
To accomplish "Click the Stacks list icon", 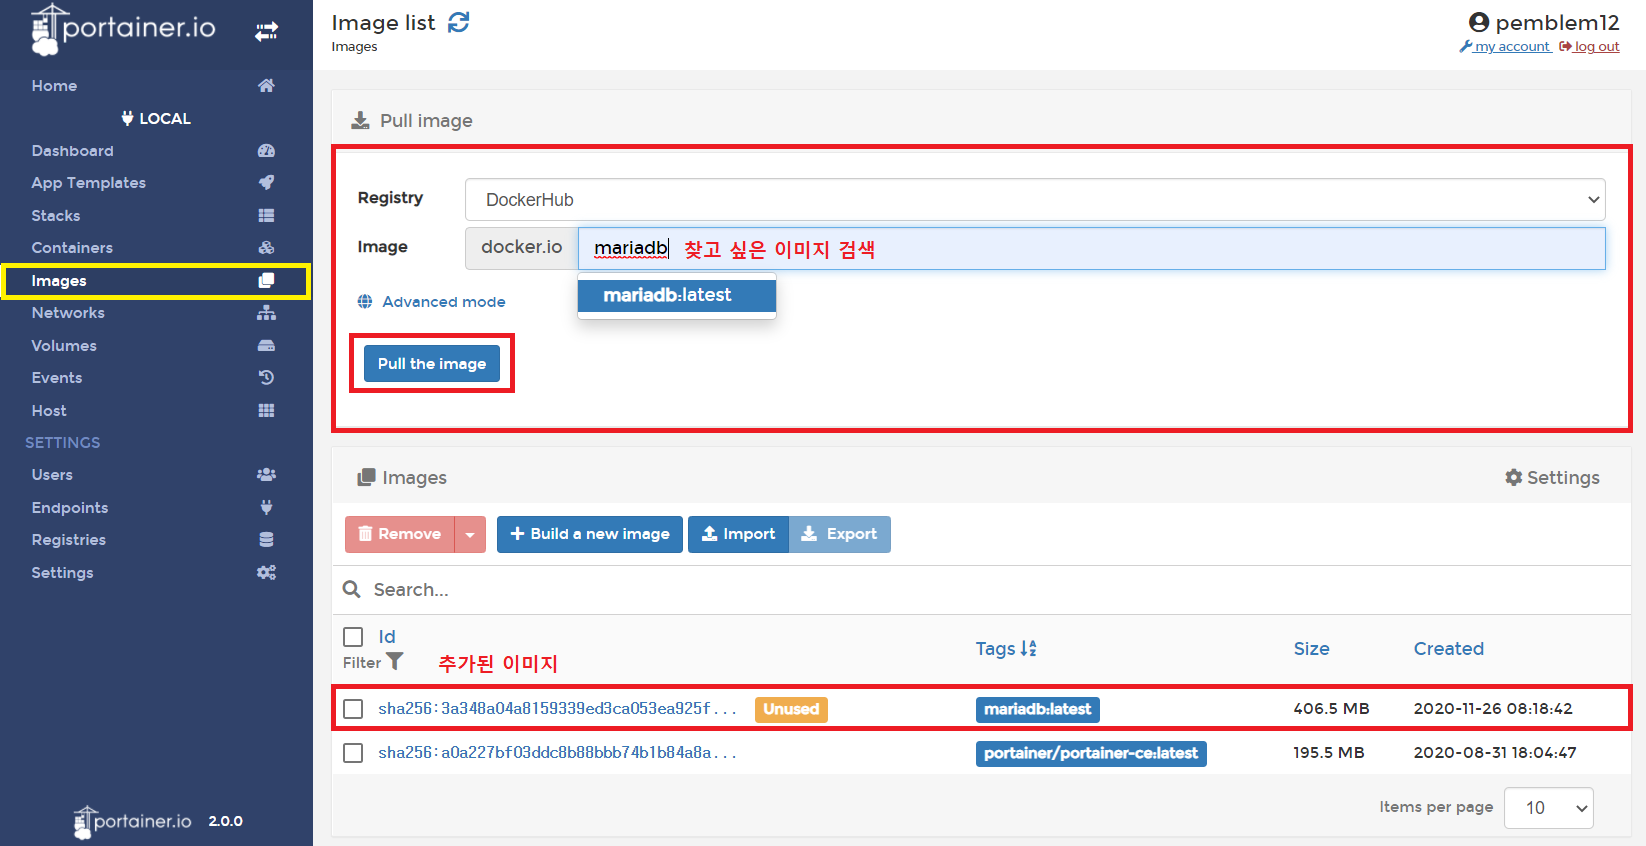I will pos(266,215).
